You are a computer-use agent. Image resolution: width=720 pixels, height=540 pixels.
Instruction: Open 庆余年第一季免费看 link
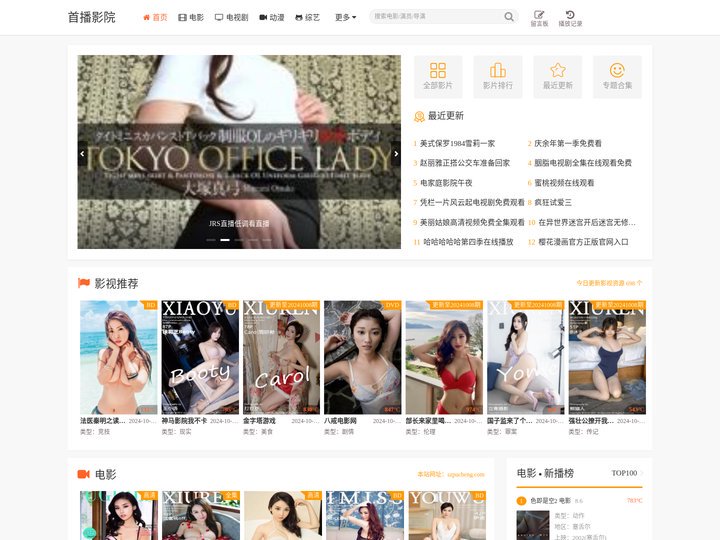[x=568, y=143]
